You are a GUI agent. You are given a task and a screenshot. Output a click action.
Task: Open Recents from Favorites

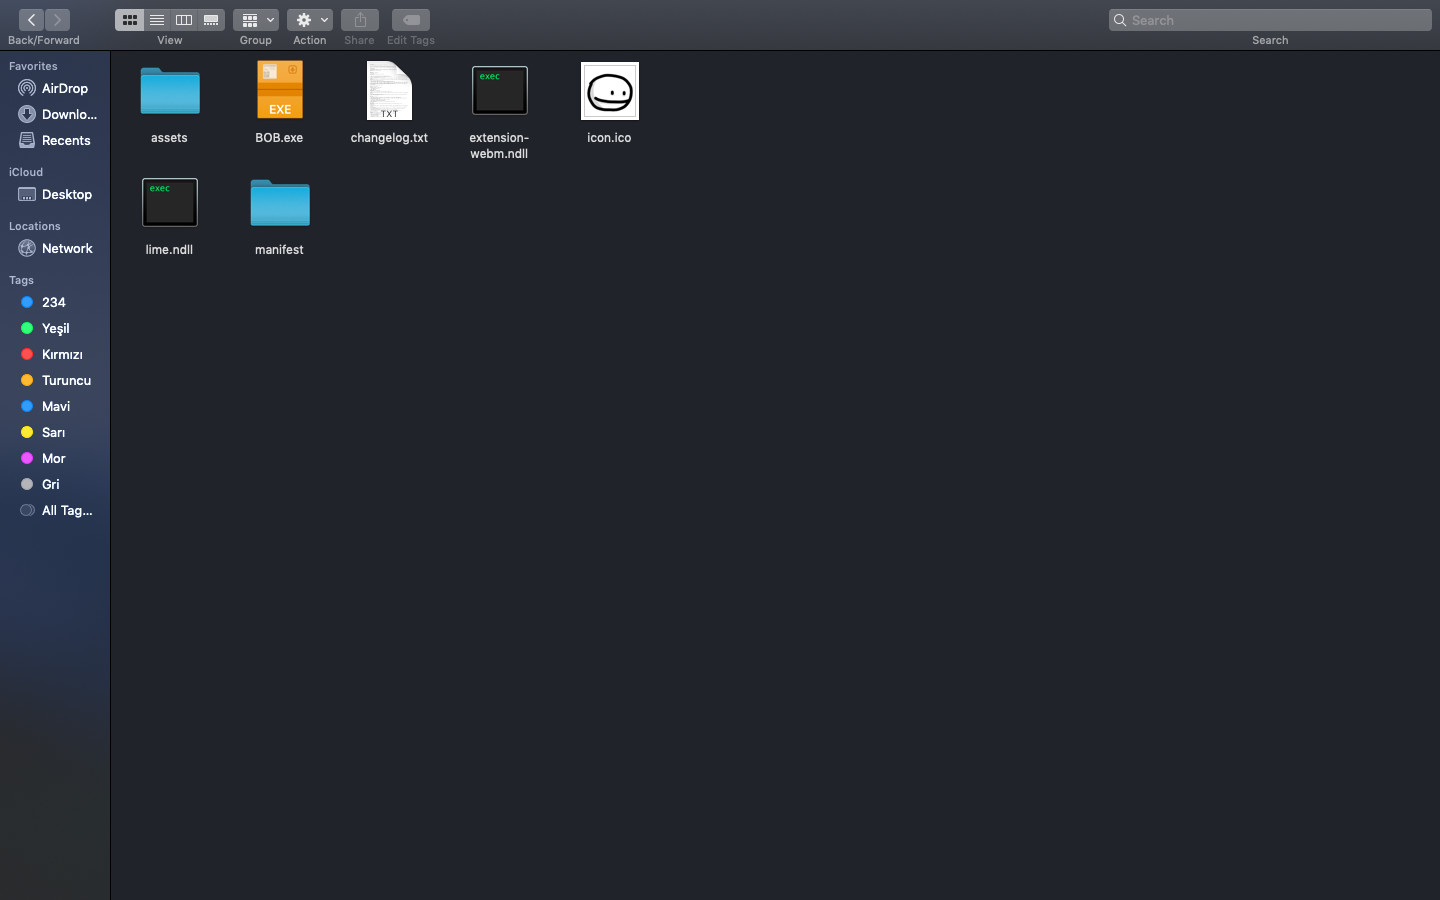[x=65, y=140]
